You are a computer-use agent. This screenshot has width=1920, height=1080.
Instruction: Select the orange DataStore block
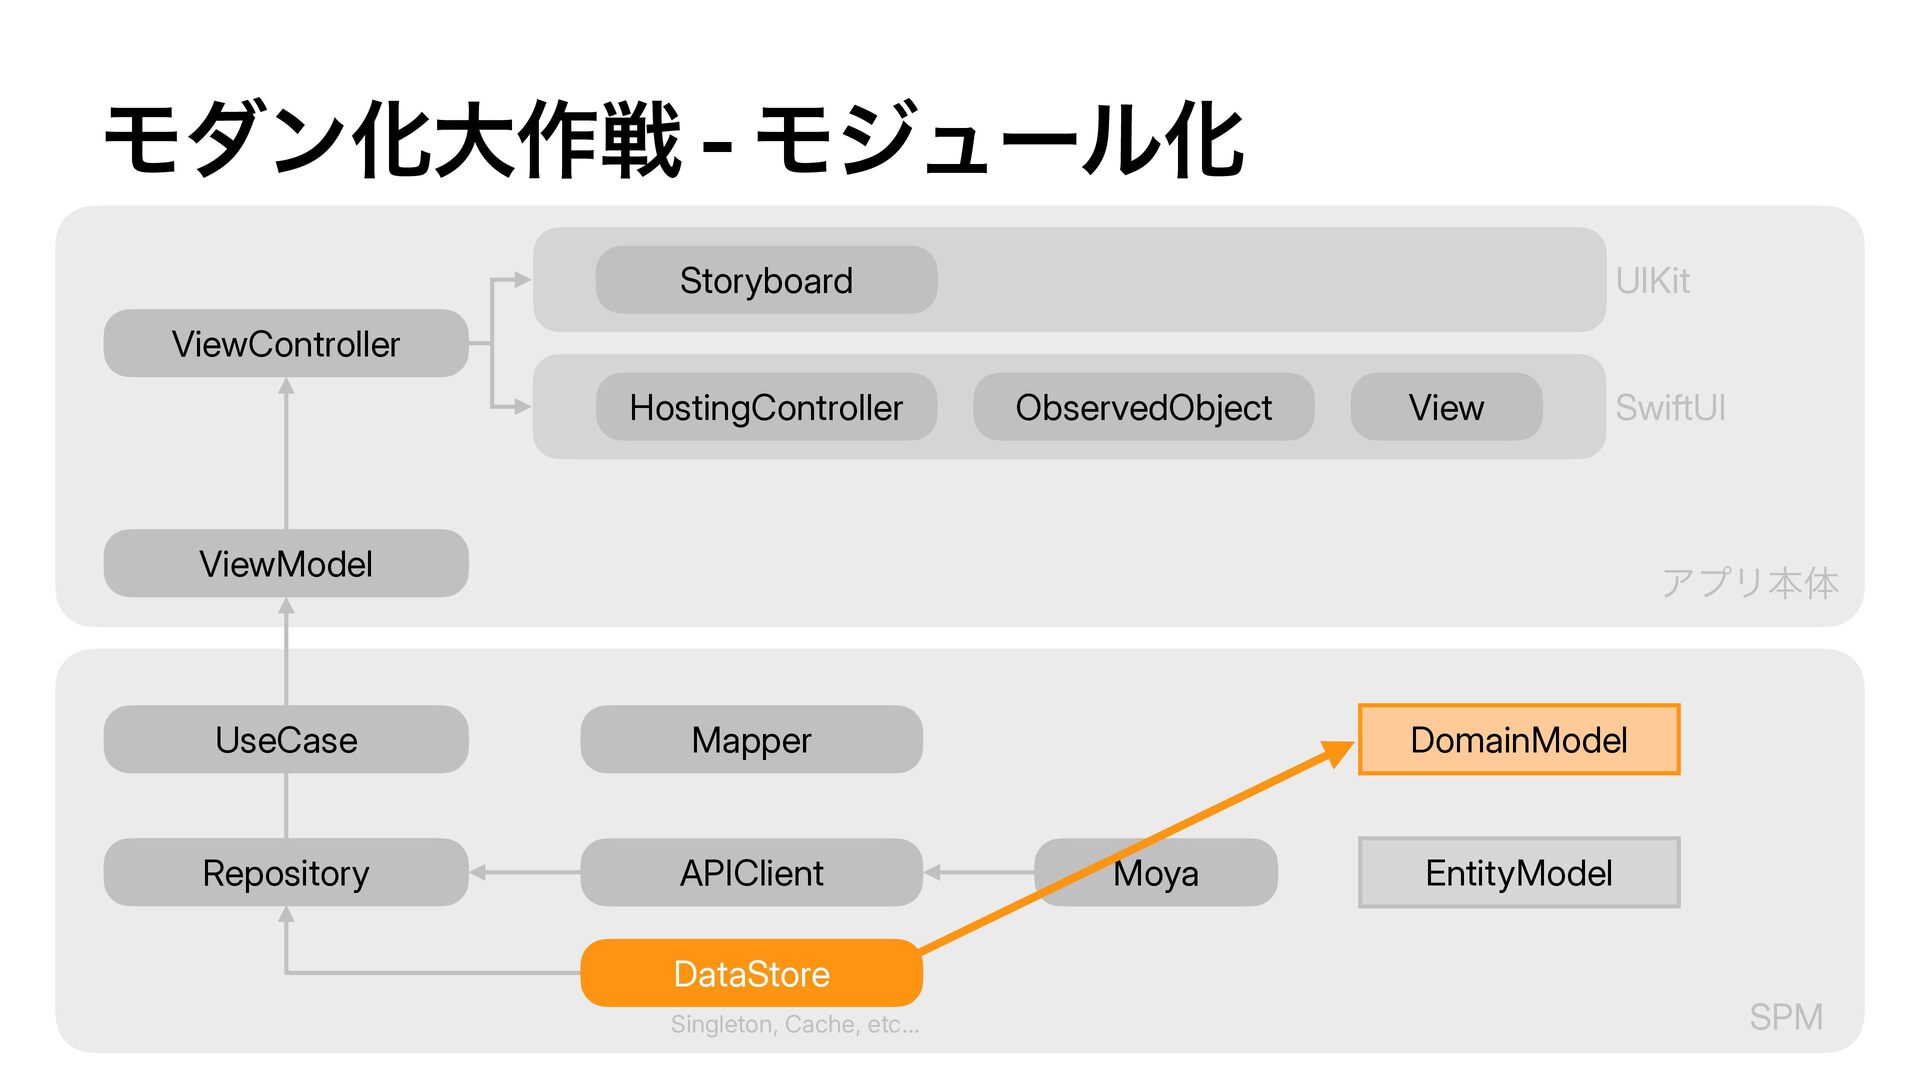[751, 973]
